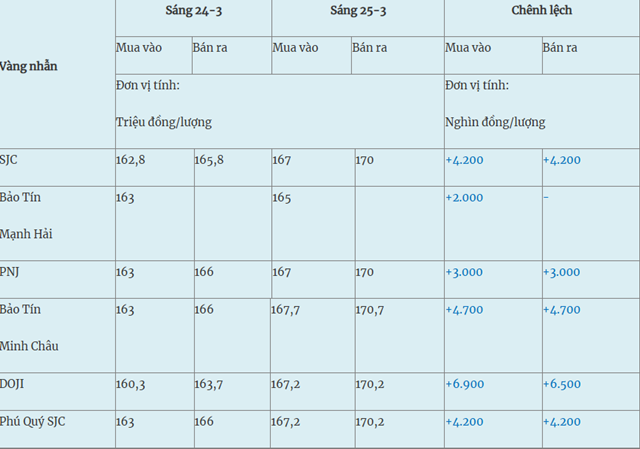640x449 pixels.
Task: Click the blue +6.900 difference value
Action: click(x=465, y=384)
